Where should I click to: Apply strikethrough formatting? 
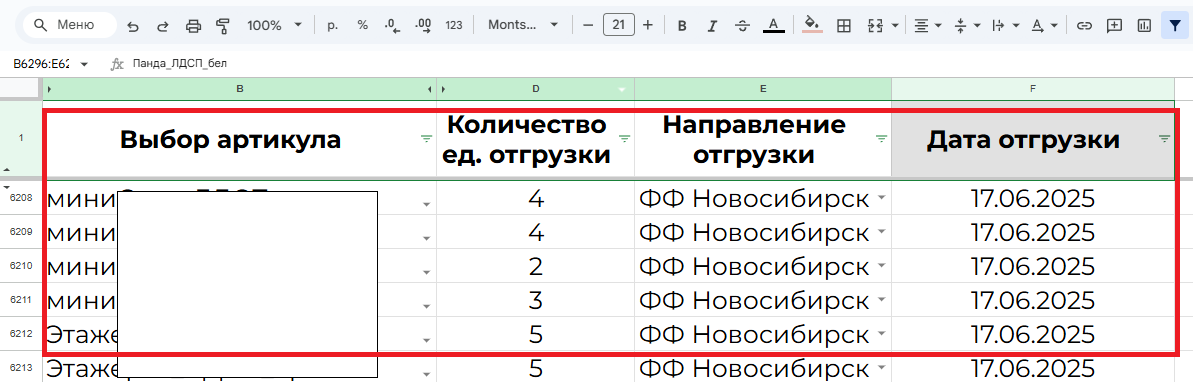click(743, 25)
